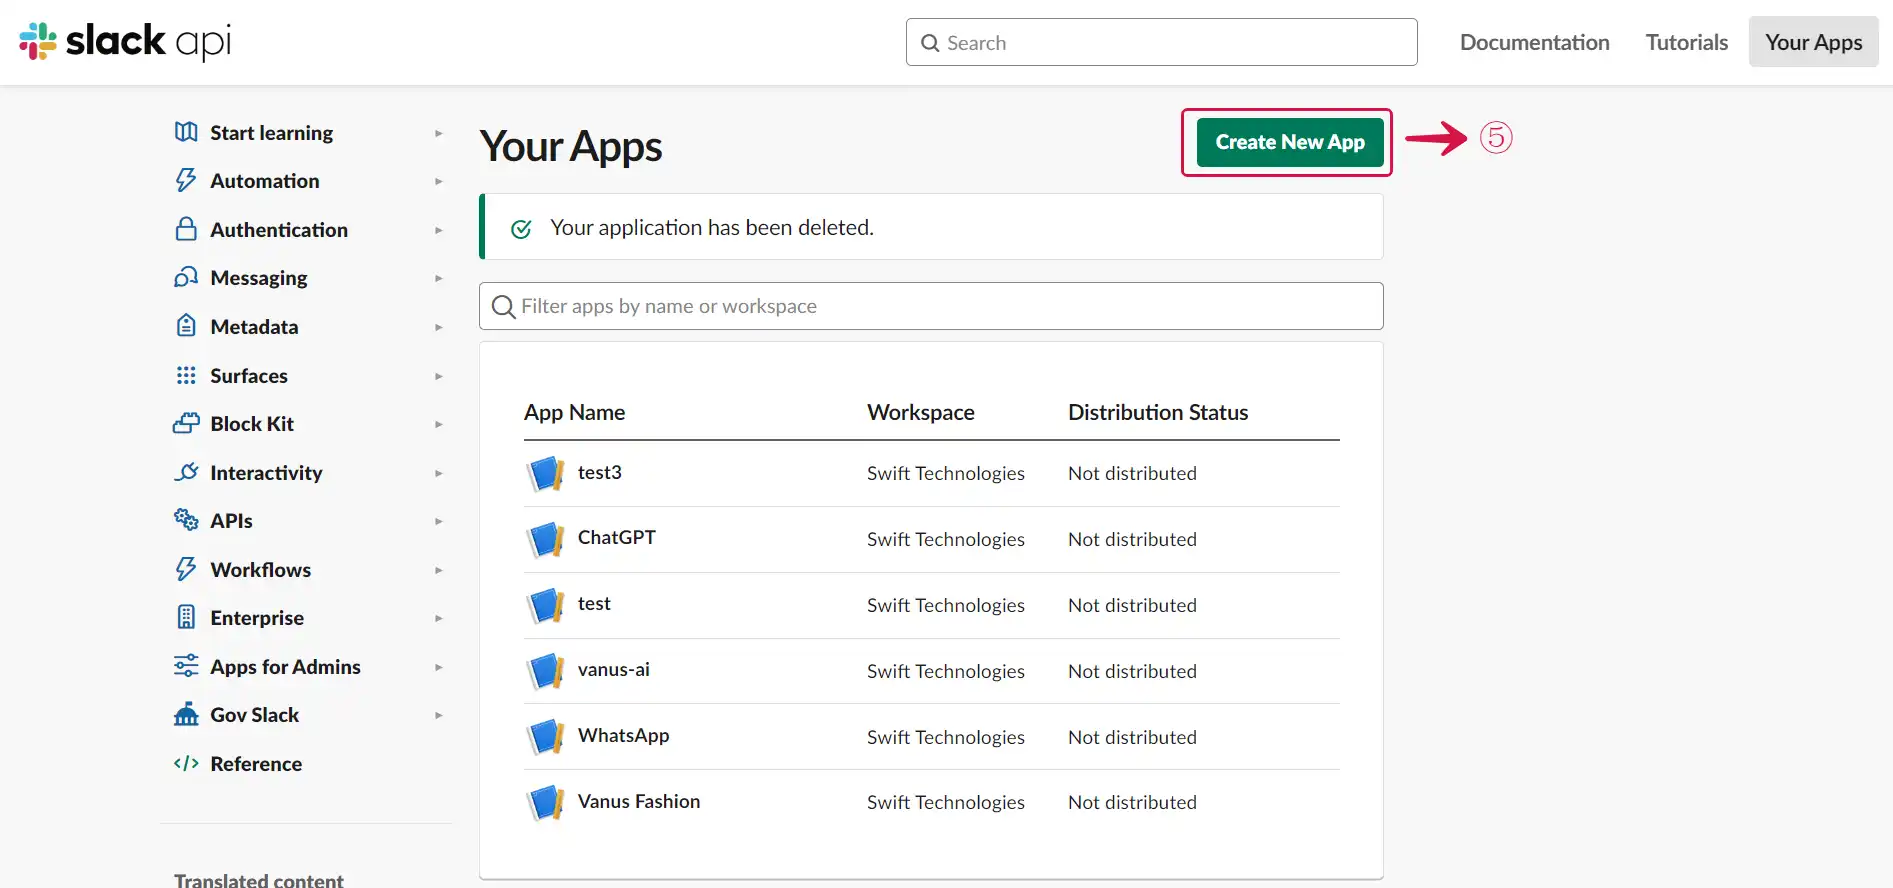The height and width of the screenshot is (888, 1893).
Task: Click the Start learning book icon
Action: [186, 132]
